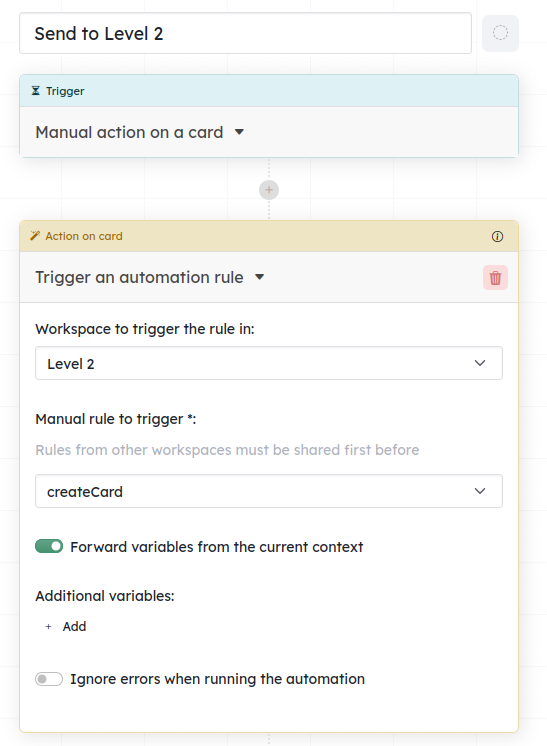Click the plus icon next to Add

click(x=48, y=627)
